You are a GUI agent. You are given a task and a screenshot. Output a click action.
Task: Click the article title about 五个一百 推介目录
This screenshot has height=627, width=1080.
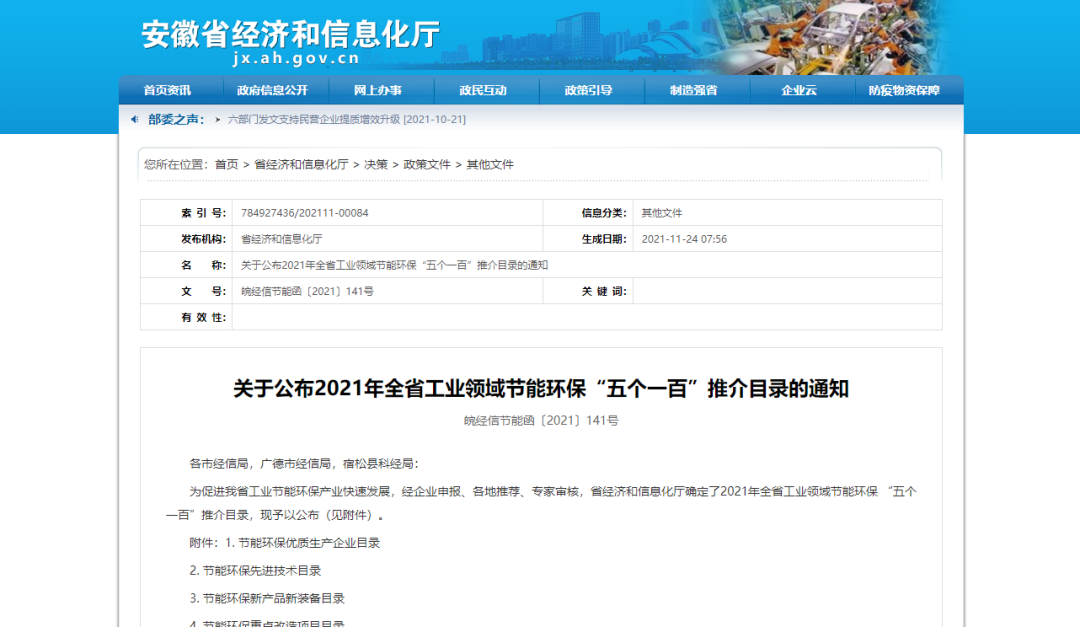(541, 389)
